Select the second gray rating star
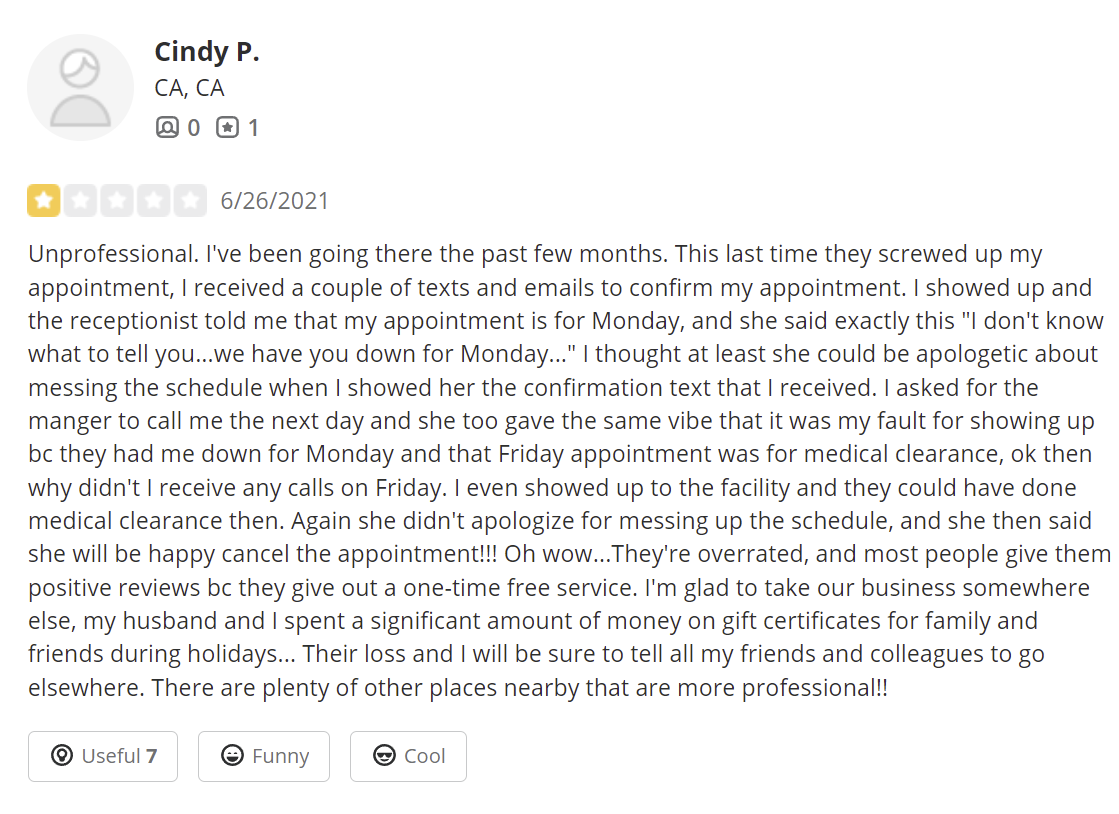 pyautogui.click(x=81, y=200)
